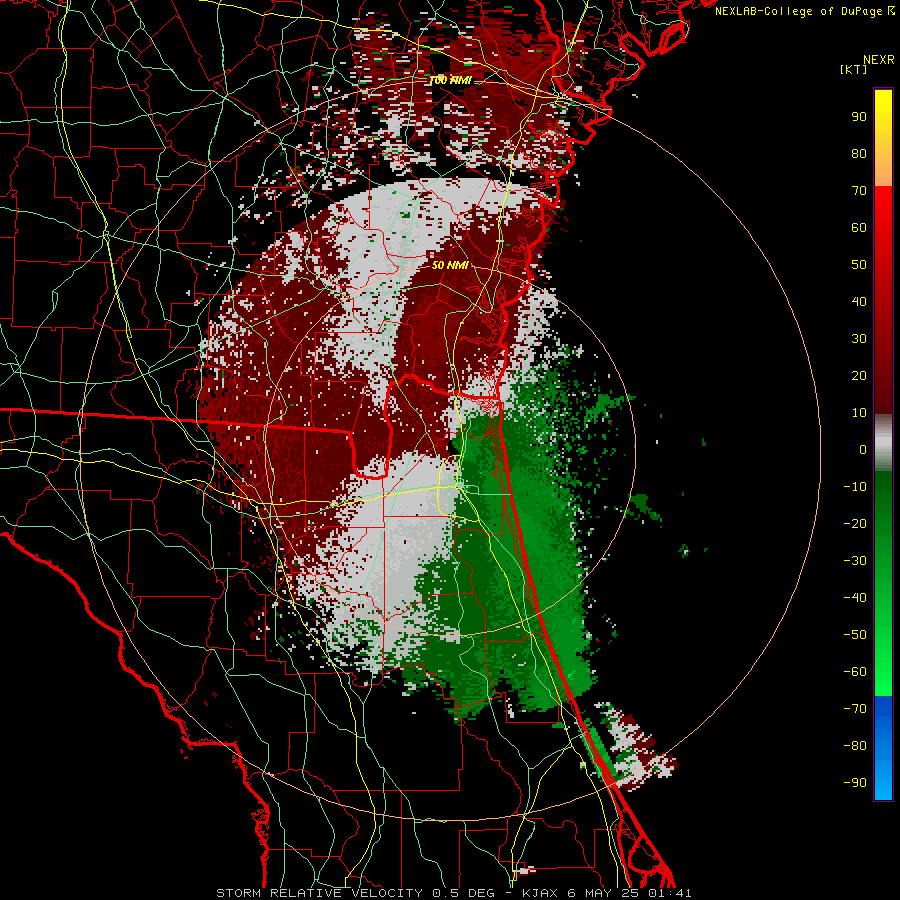This screenshot has width=900, height=900.
Task: Click the 100 NMI range ring label
Action: click(451, 80)
